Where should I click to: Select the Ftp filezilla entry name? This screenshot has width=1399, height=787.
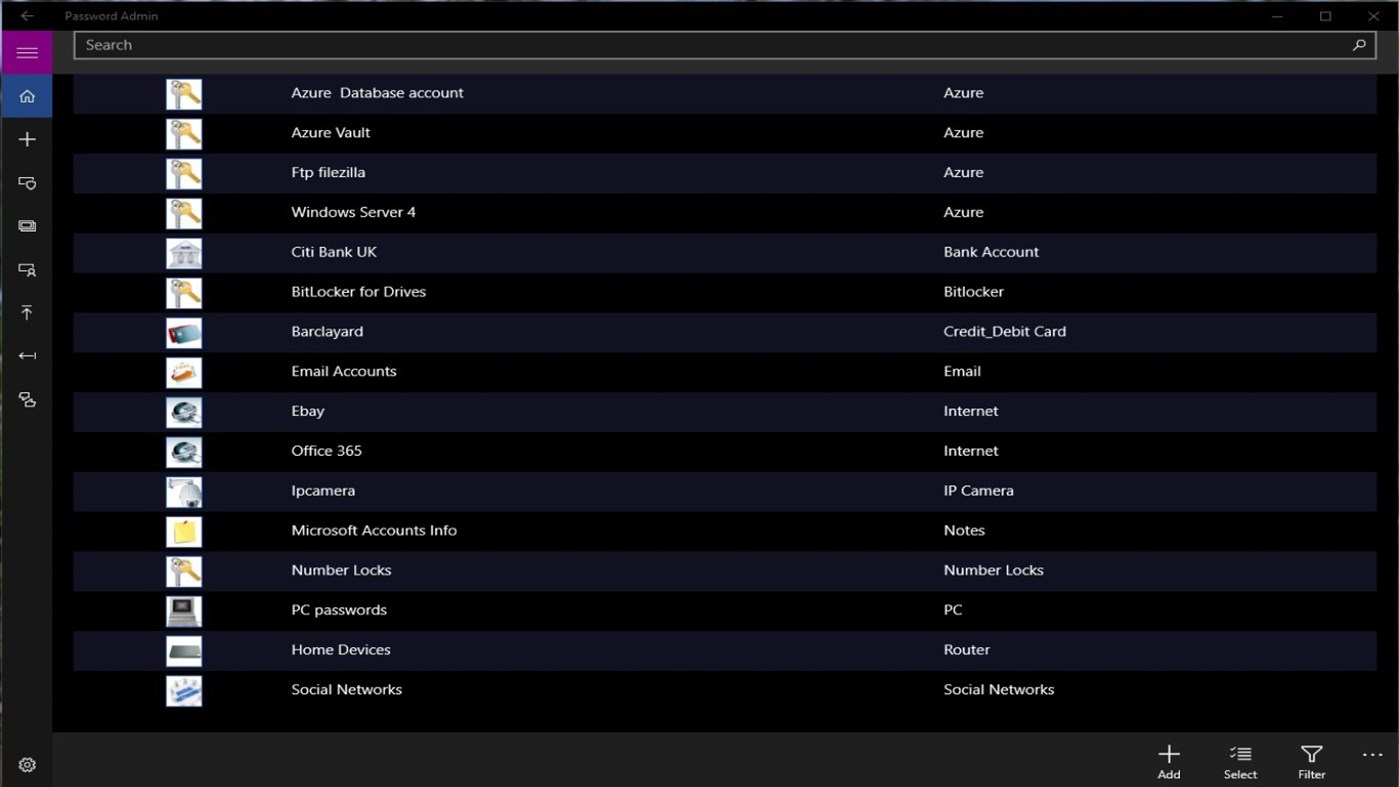(328, 172)
